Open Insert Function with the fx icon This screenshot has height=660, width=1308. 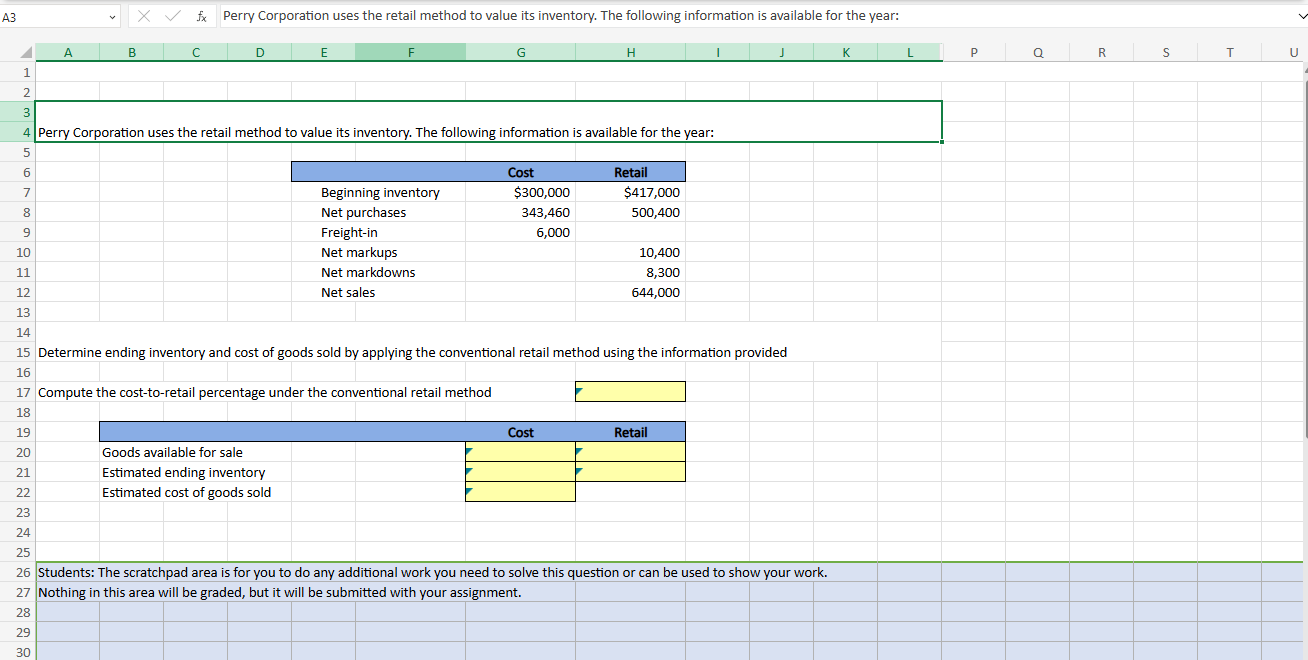point(201,16)
